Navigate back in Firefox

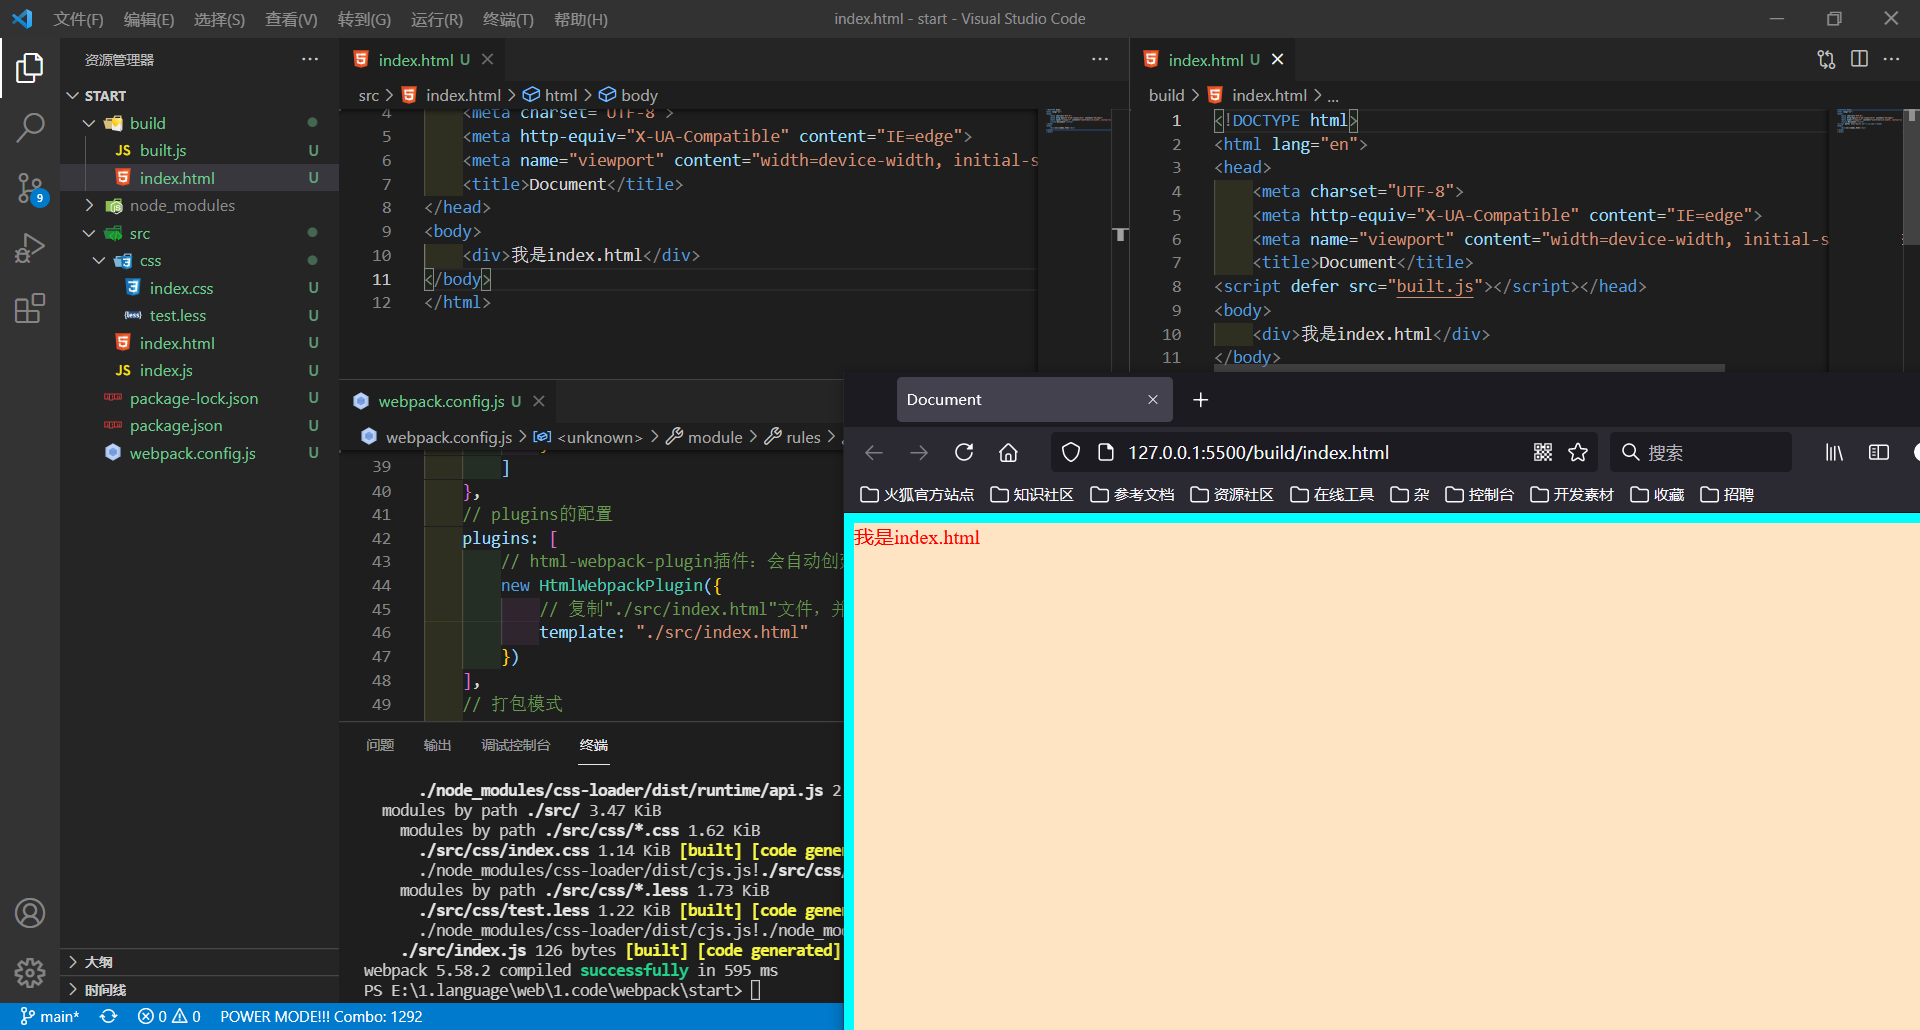click(873, 452)
